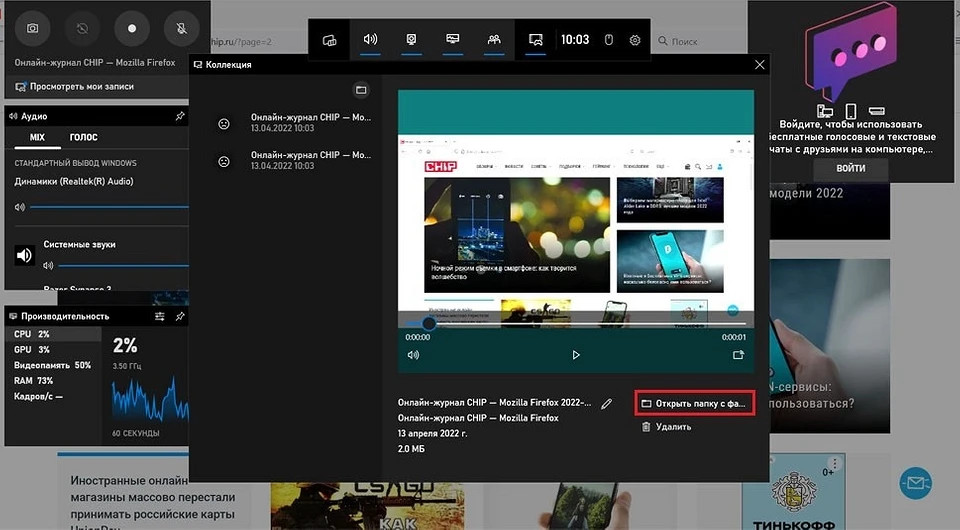Screen dimensions: 960x530
Task: Toggle the microphone mute button
Action: tap(182, 28)
